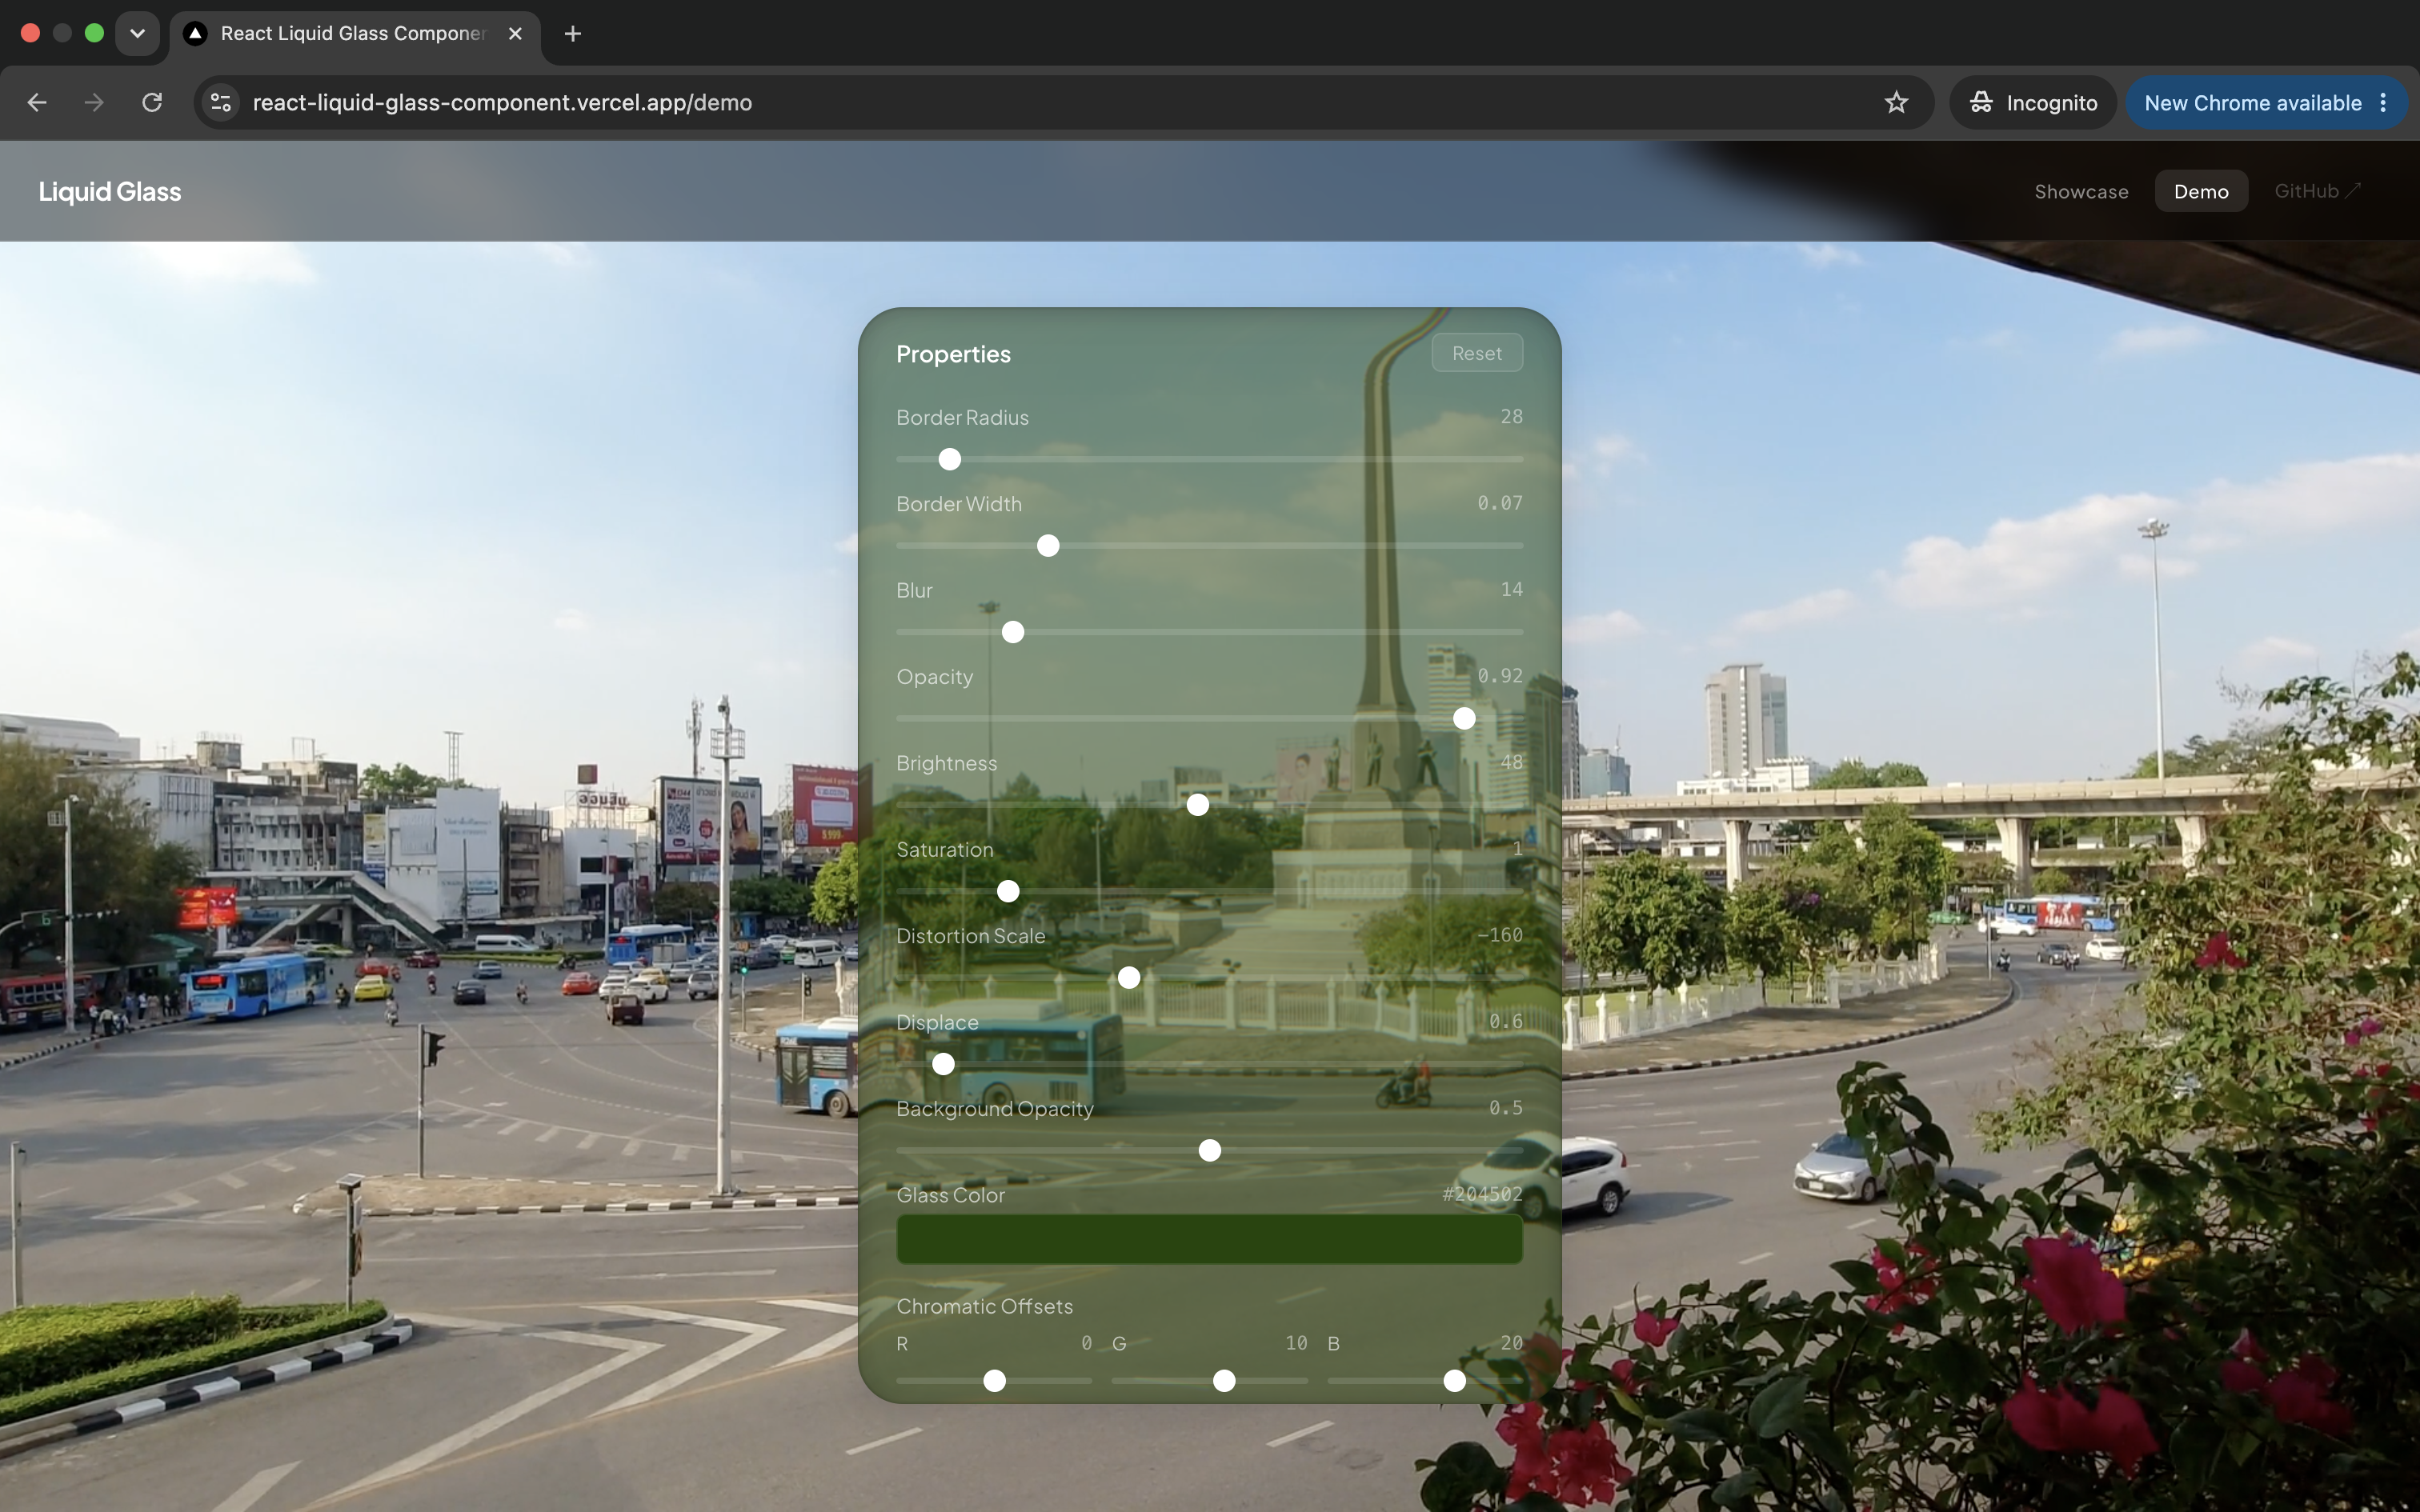Click the Brightness value 48

point(1511,762)
